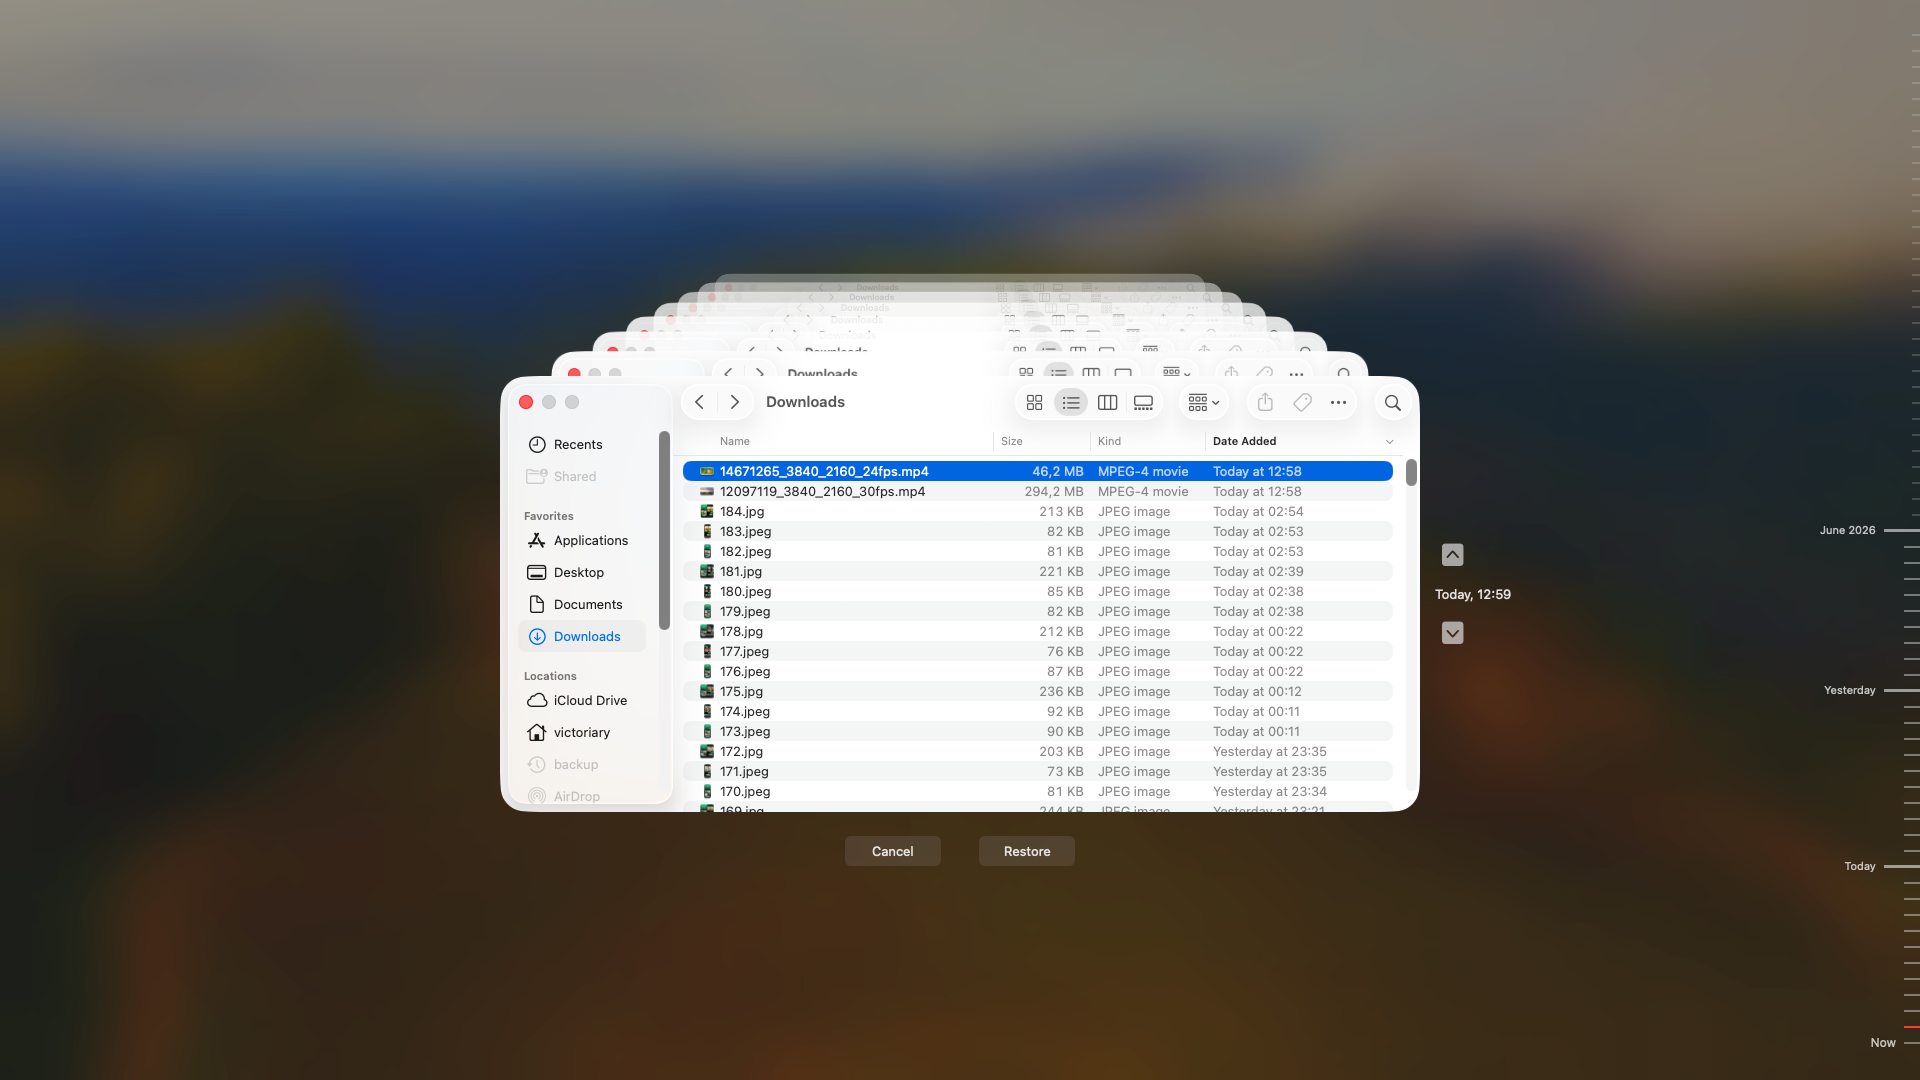This screenshot has width=1920, height=1080.
Task: Open iCloud Drive in the sidebar
Action: click(582, 700)
